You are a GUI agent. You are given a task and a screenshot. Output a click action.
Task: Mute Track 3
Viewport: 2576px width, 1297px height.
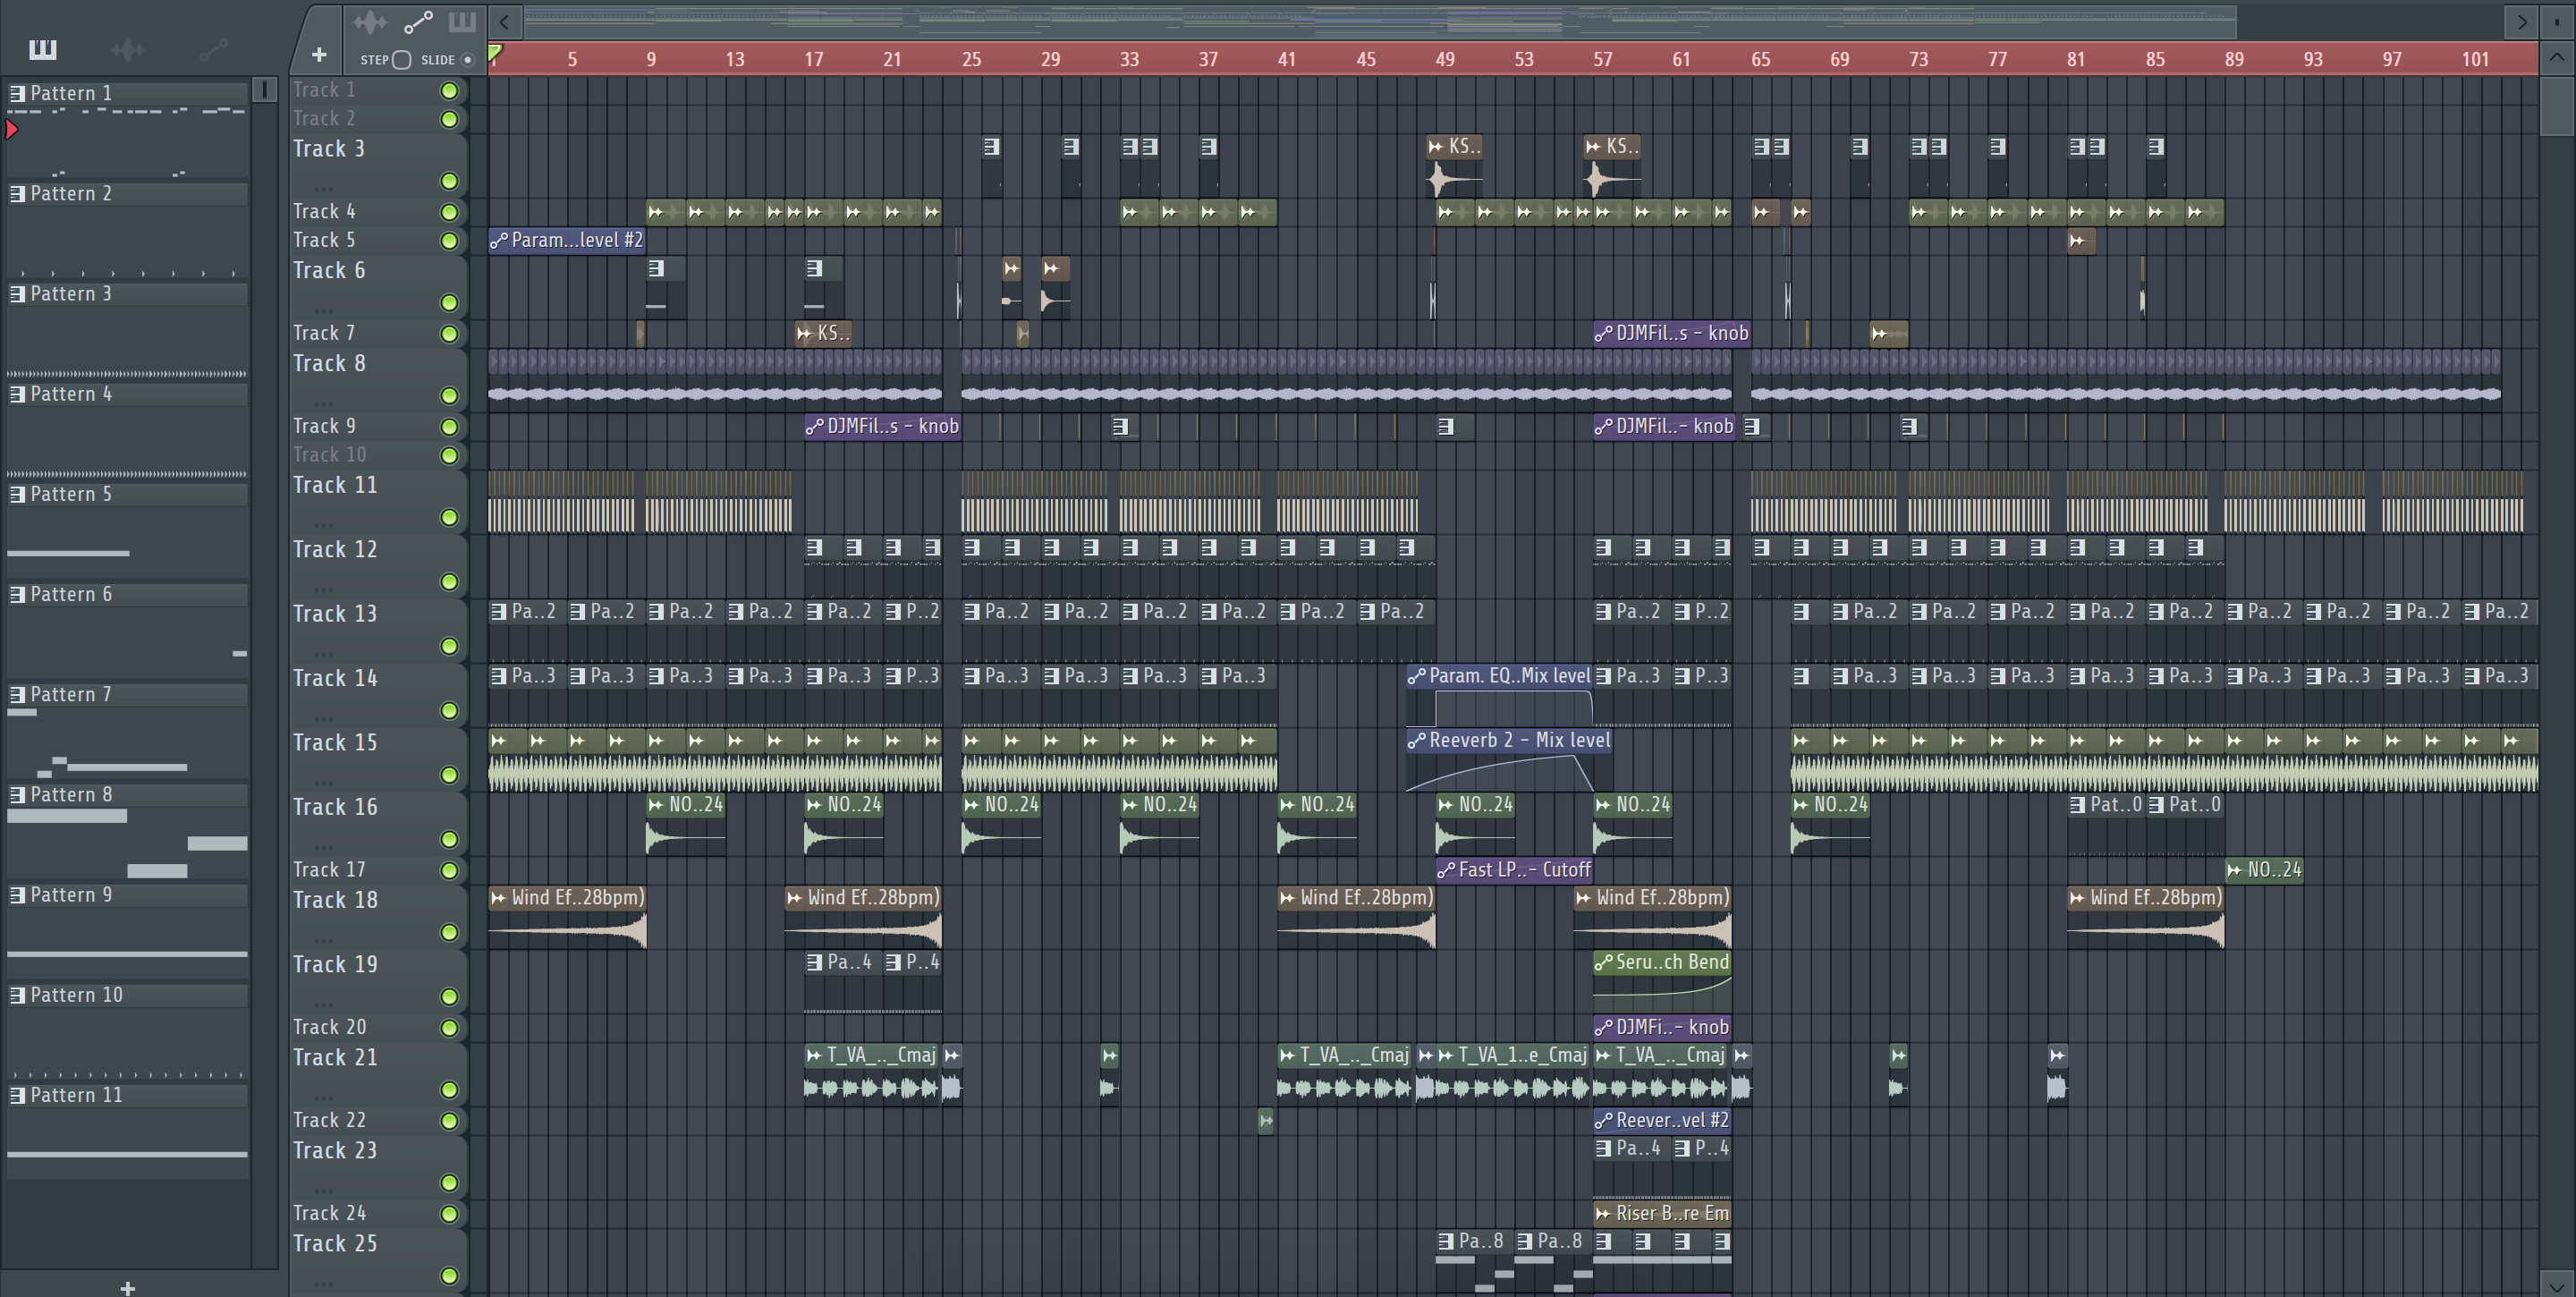[450, 181]
